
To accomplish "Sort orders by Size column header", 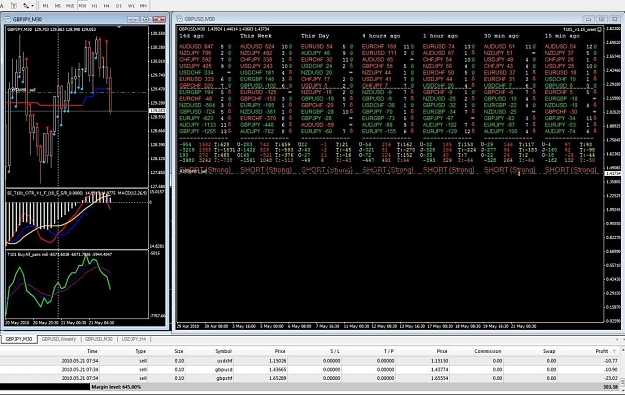I will [179, 351].
